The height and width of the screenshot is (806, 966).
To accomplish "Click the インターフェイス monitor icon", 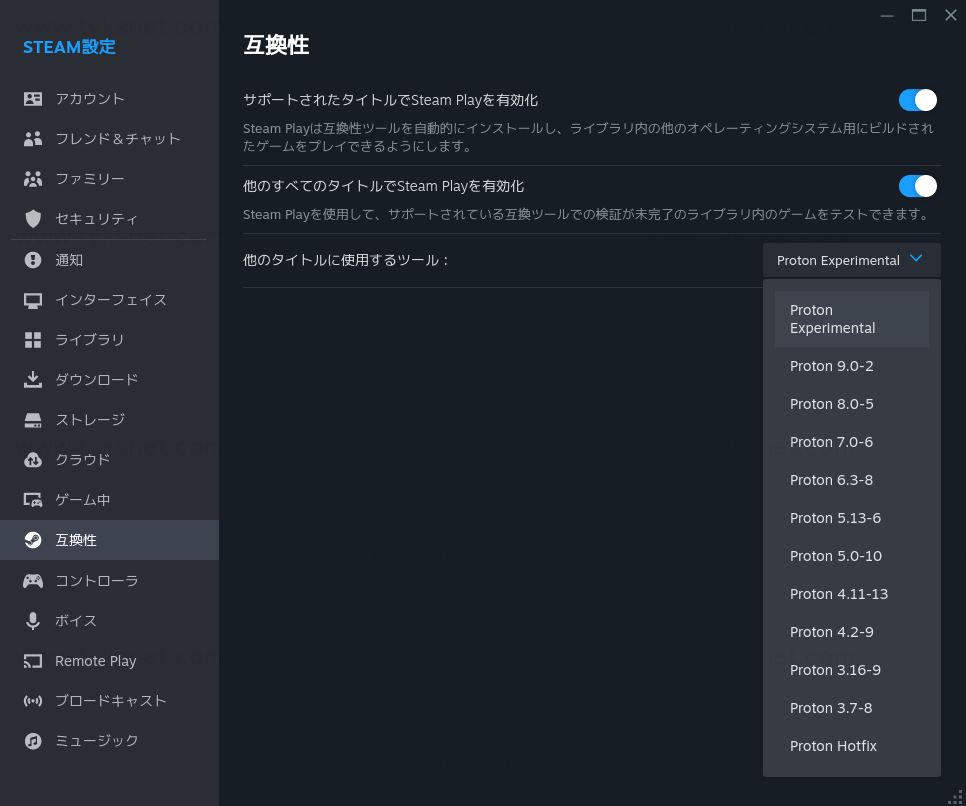I will [33, 300].
